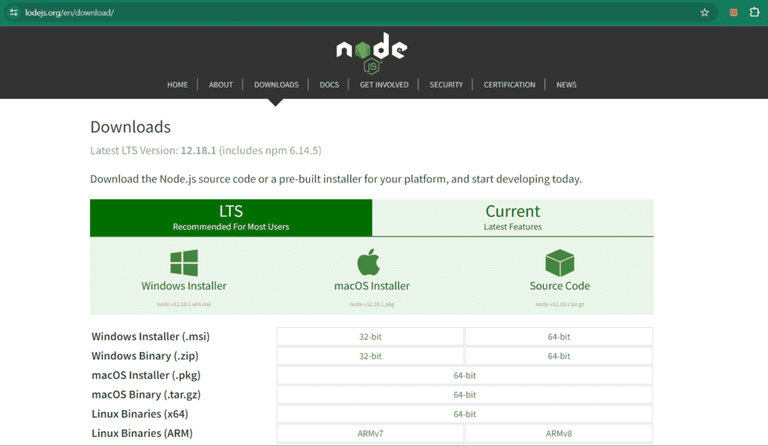Download Linux Binaries ARMv7
The height and width of the screenshot is (446, 768).
point(370,433)
